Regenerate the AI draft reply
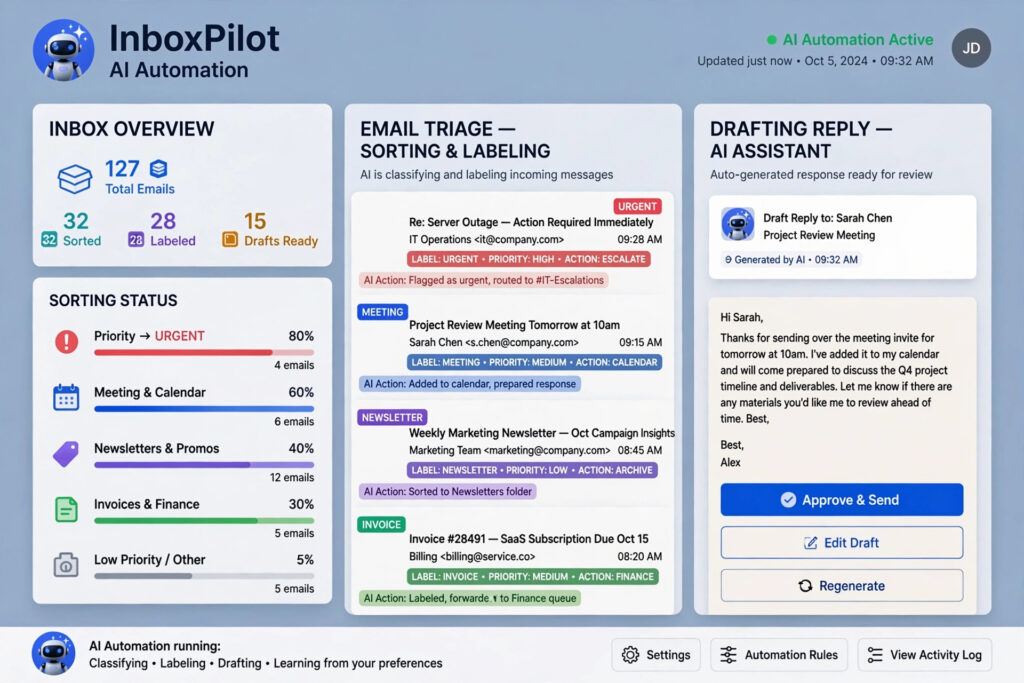This screenshot has height=683, width=1024. pos(842,586)
